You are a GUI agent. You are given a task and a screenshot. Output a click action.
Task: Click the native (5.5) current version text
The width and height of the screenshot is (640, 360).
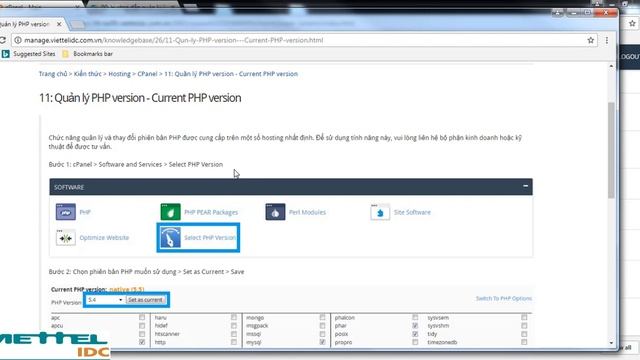pos(127,289)
